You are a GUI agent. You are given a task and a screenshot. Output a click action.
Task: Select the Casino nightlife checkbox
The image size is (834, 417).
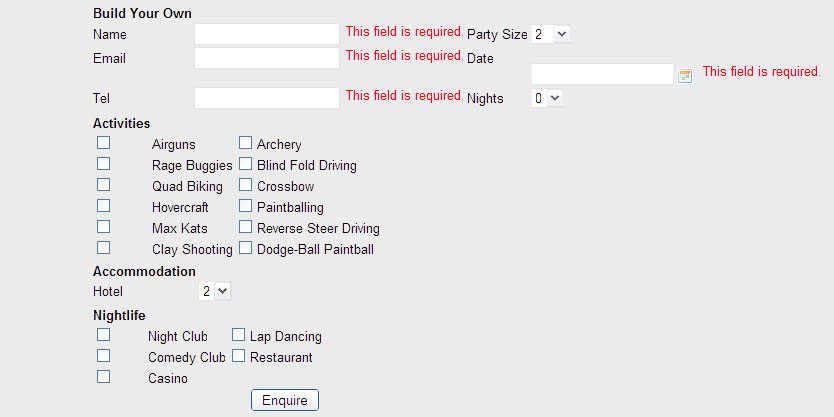103,377
